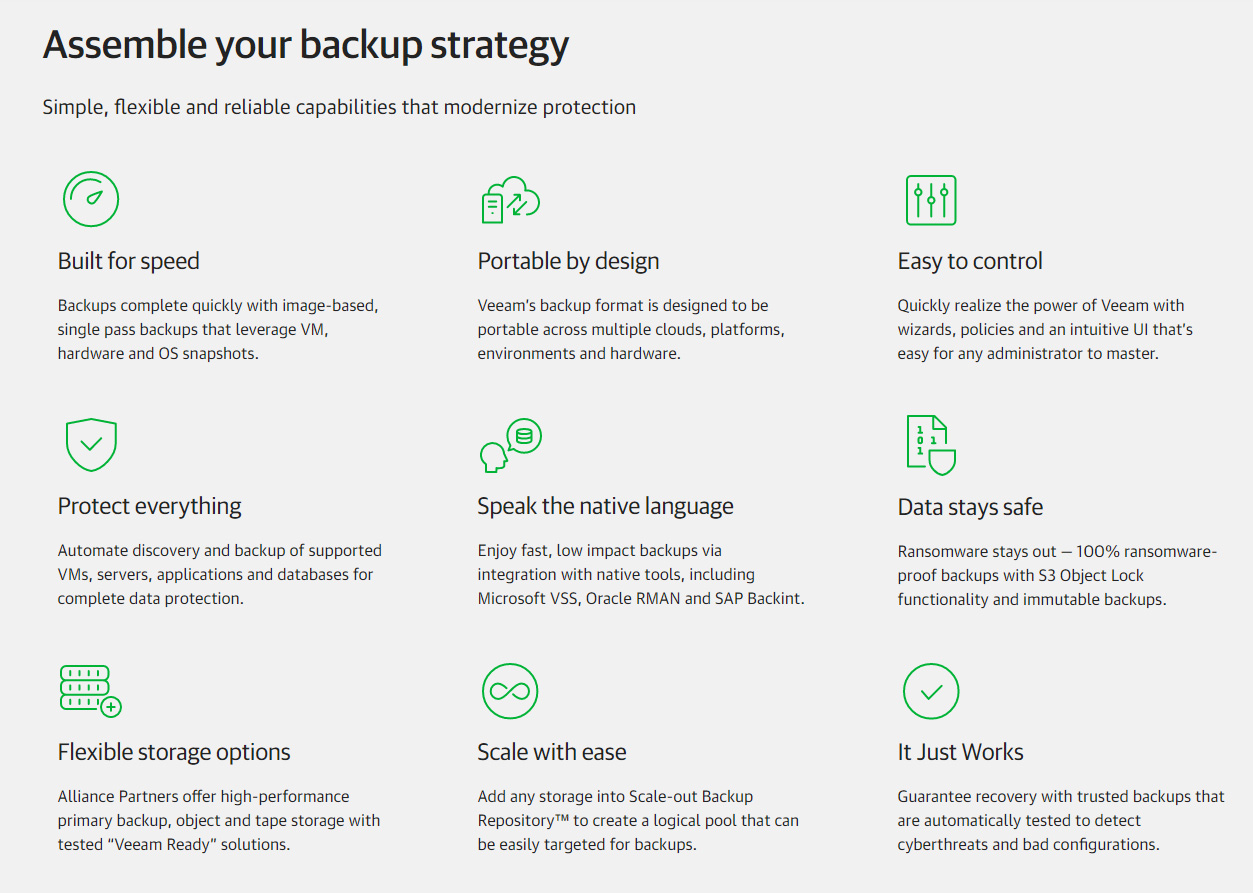Select the storage racks plus icon
Image resolution: width=1253 pixels, height=893 pixels.
pos(90,691)
